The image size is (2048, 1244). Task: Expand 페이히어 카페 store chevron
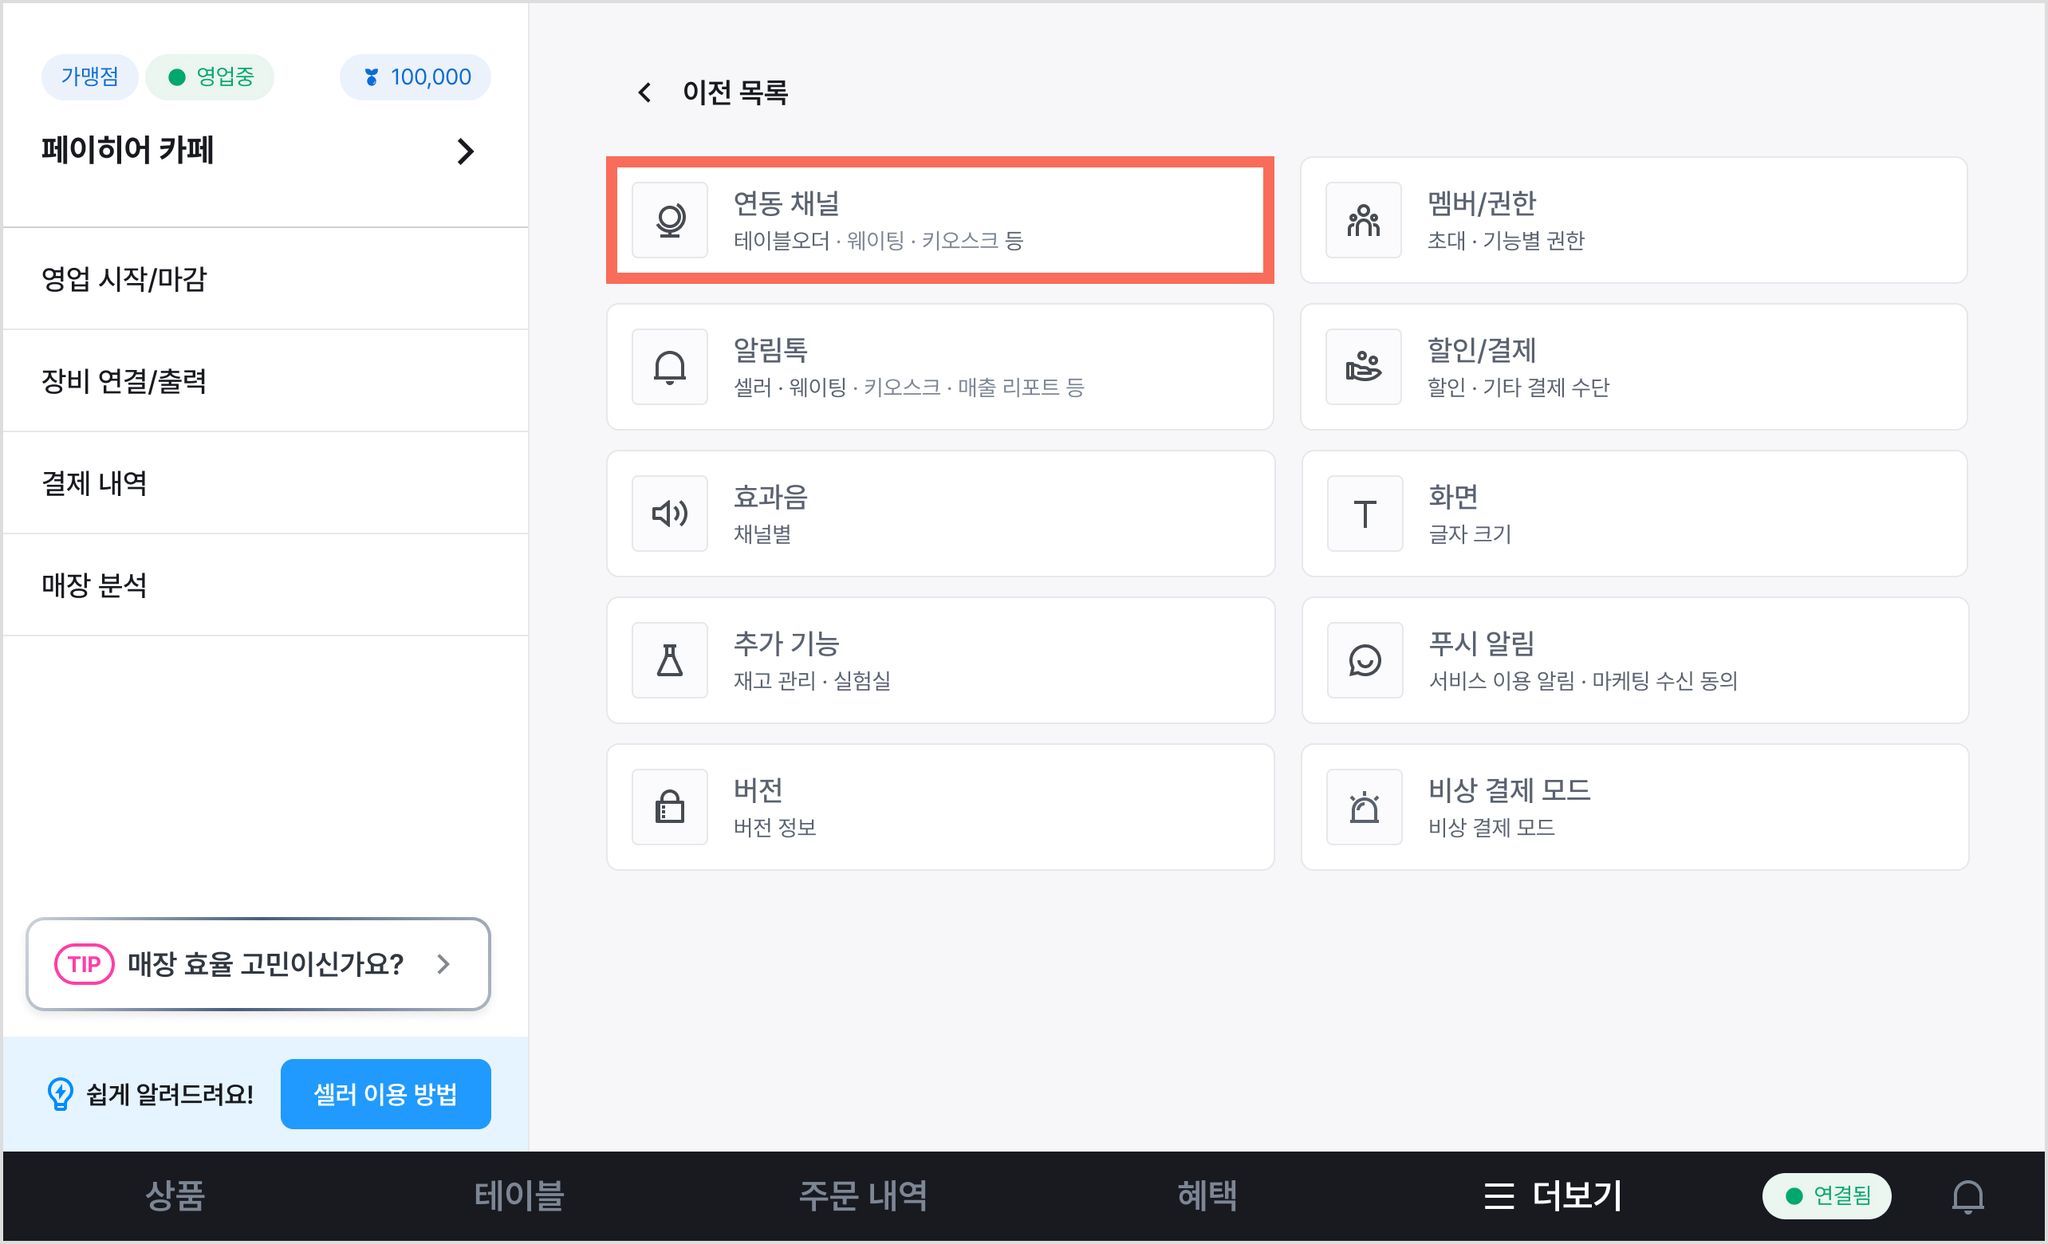[x=465, y=151]
